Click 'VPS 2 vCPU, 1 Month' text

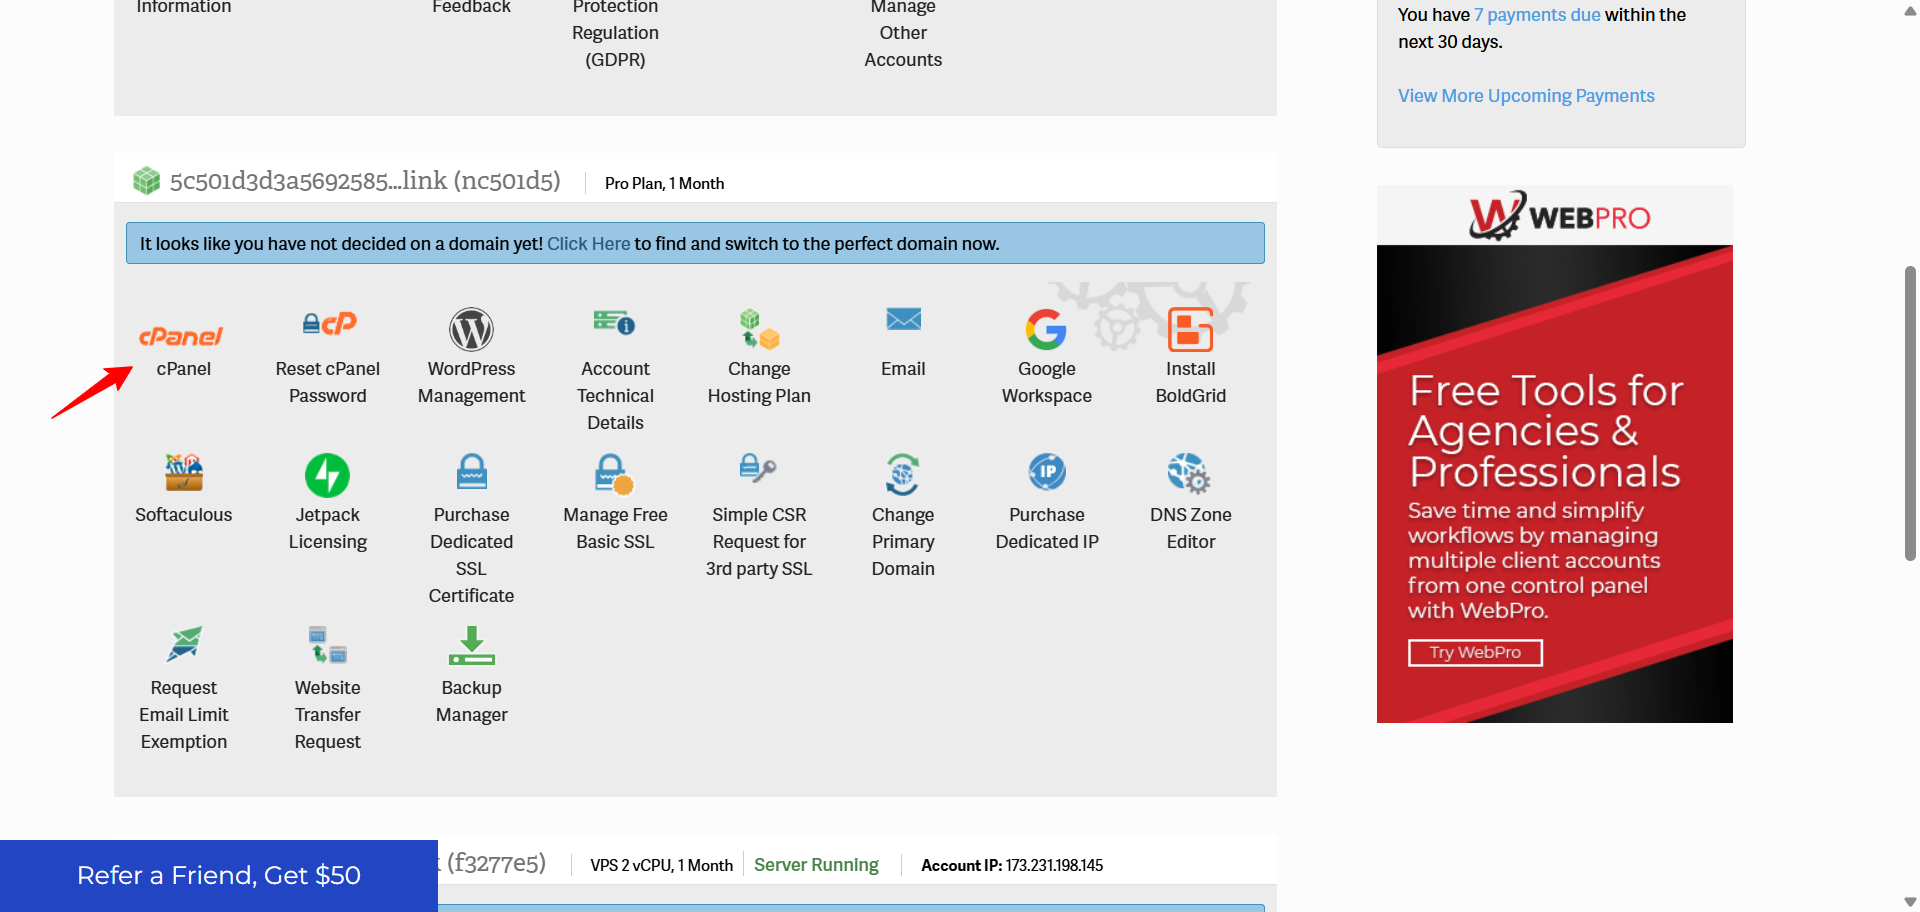click(661, 866)
